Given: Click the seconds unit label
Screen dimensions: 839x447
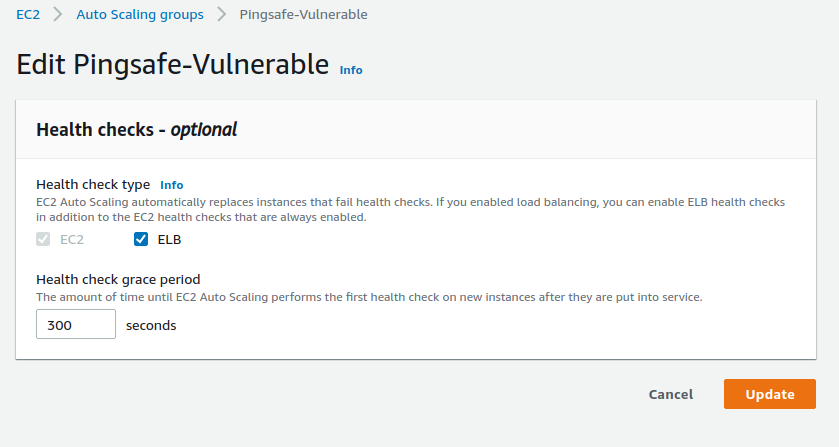Looking at the screenshot, I should 151,325.
